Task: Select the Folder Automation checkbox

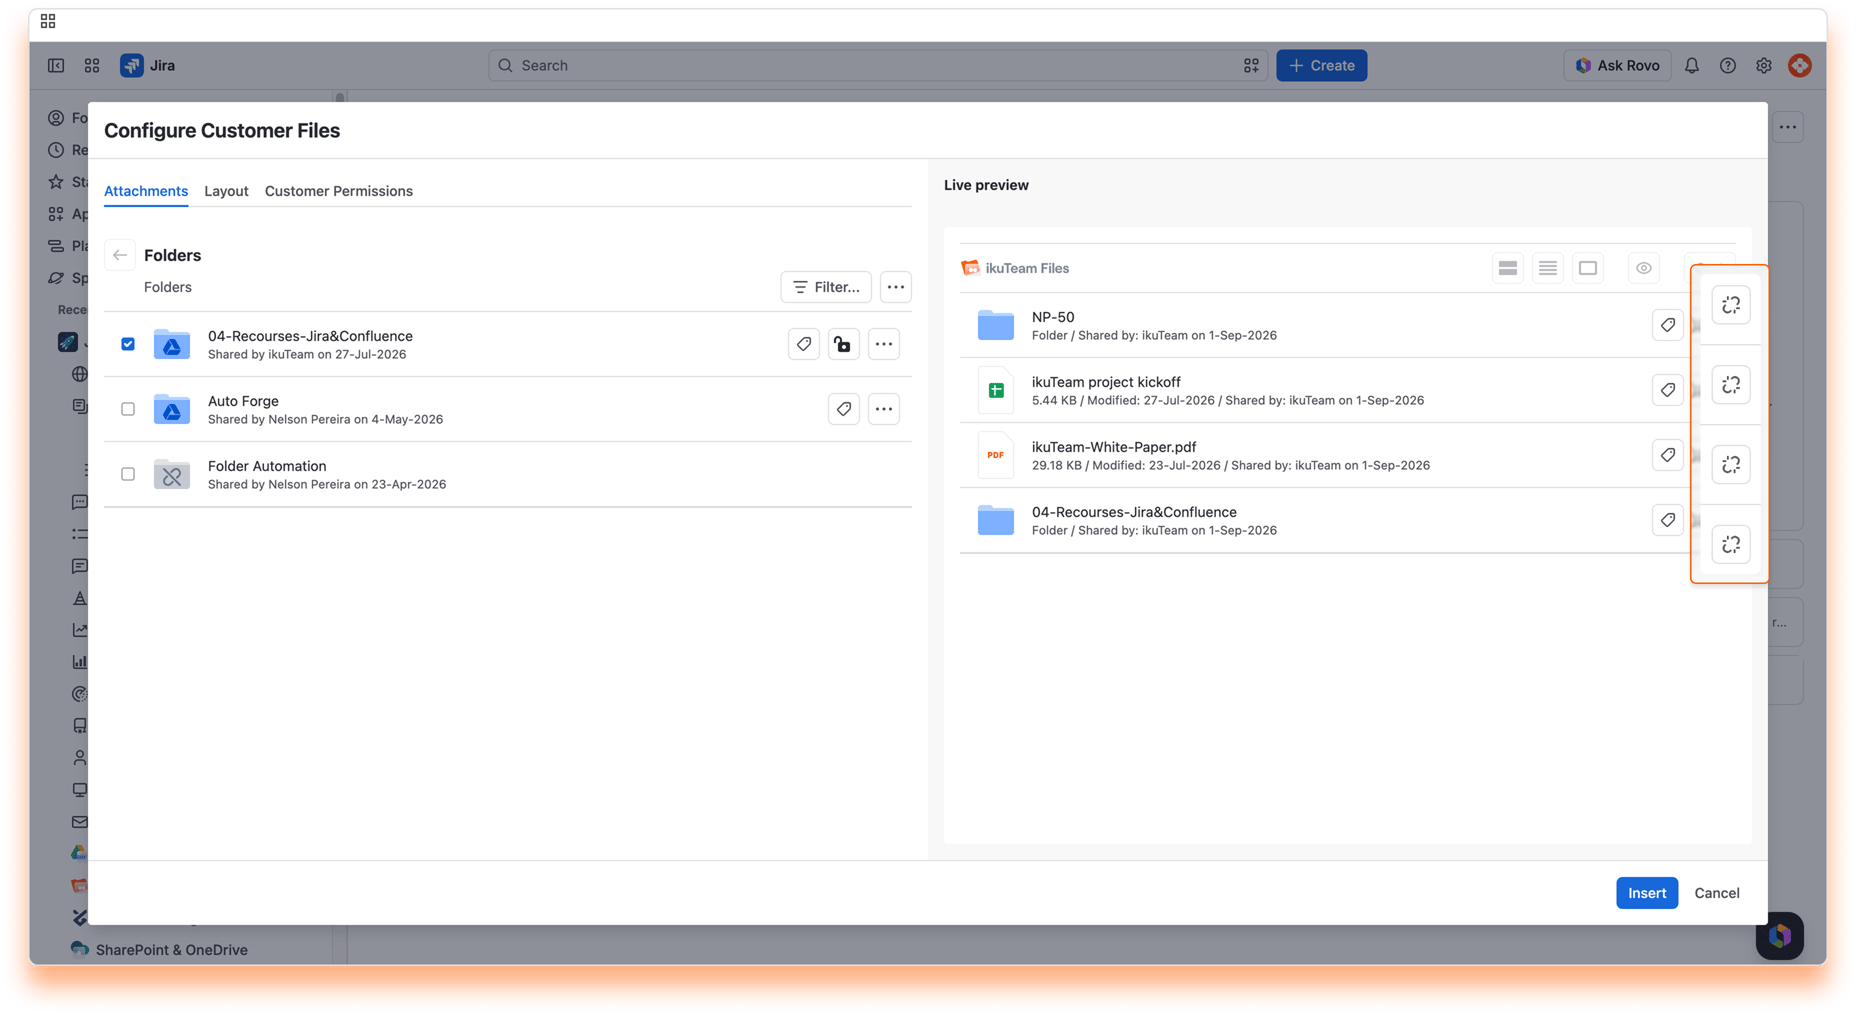Action: coord(128,474)
